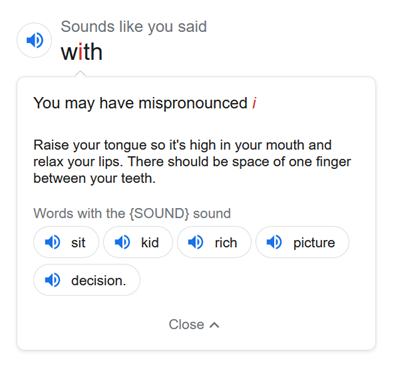Image resolution: width=396 pixels, height=371 pixels.
Task: Play pronunciation audio for the word "with"
Action: tap(34, 40)
